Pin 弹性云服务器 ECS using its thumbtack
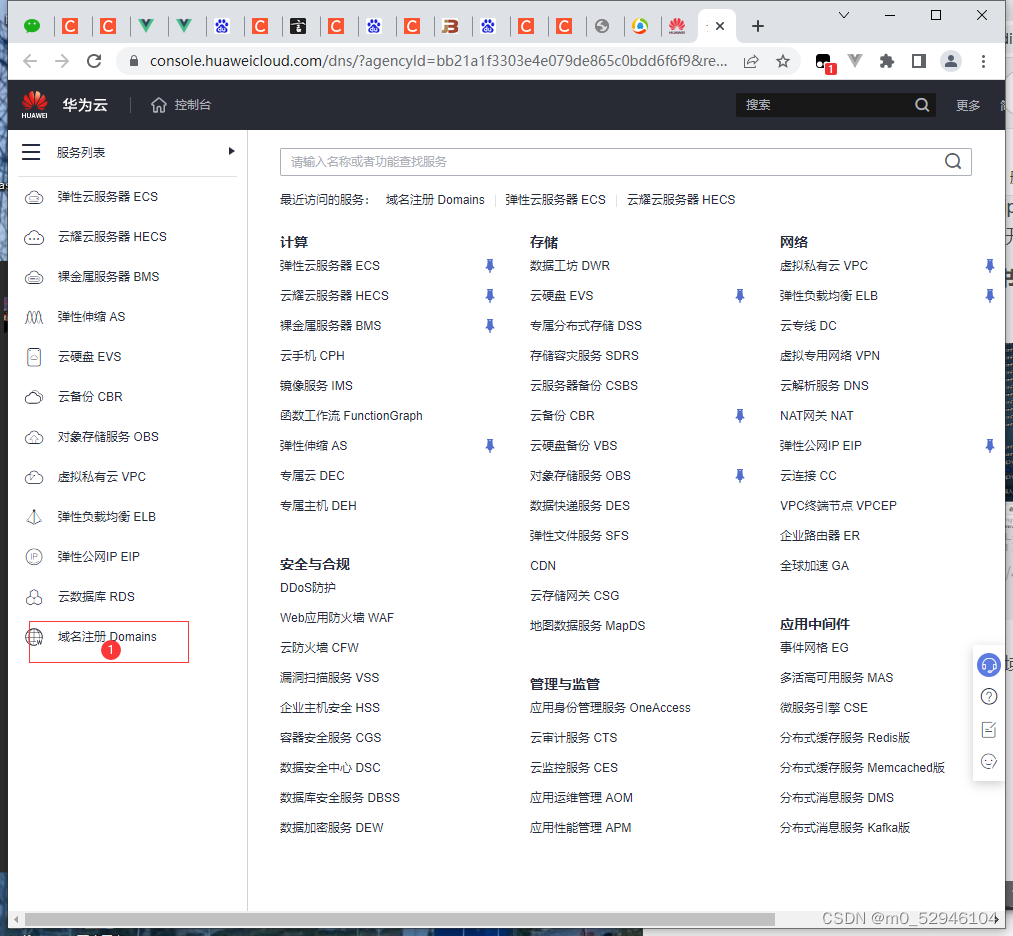This screenshot has height=936, width=1013. click(489, 265)
